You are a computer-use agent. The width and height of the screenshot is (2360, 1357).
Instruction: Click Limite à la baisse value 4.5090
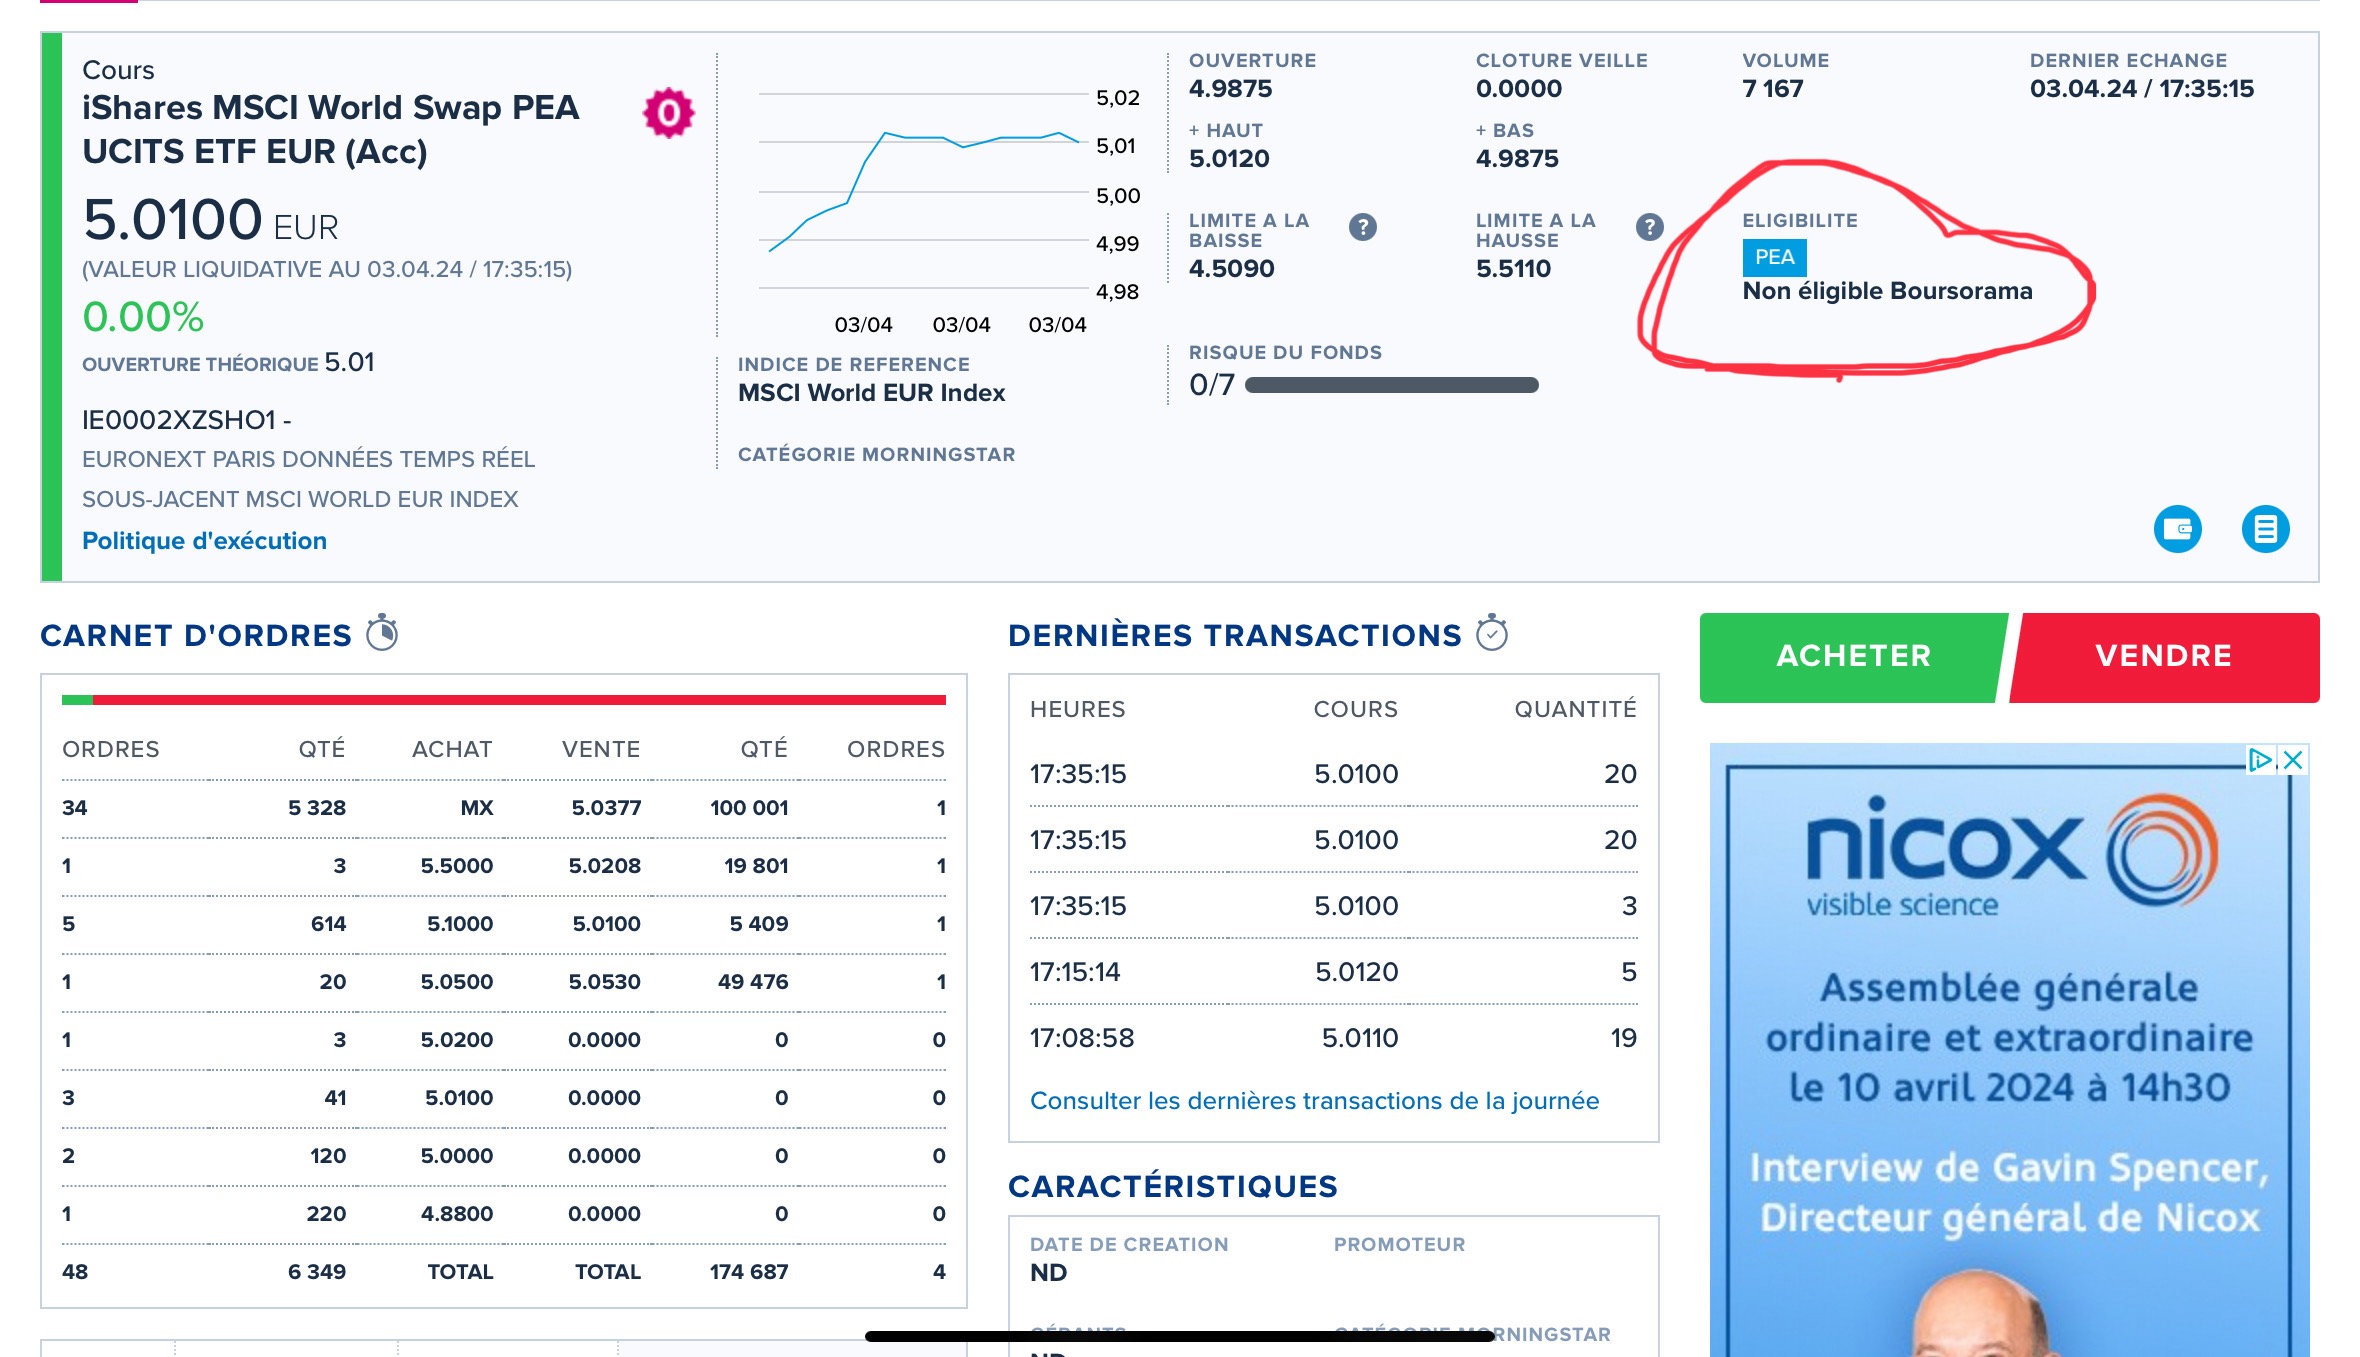click(x=1231, y=269)
